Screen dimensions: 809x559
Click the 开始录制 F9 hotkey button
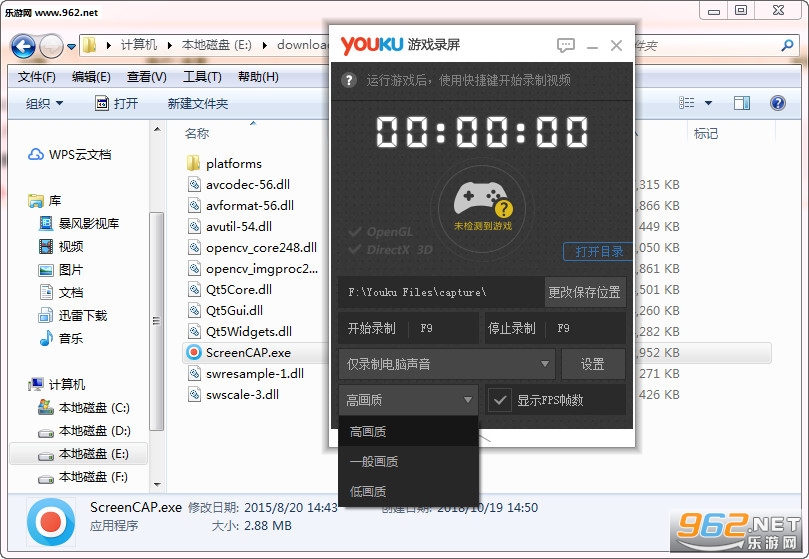click(x=408, y=328)
